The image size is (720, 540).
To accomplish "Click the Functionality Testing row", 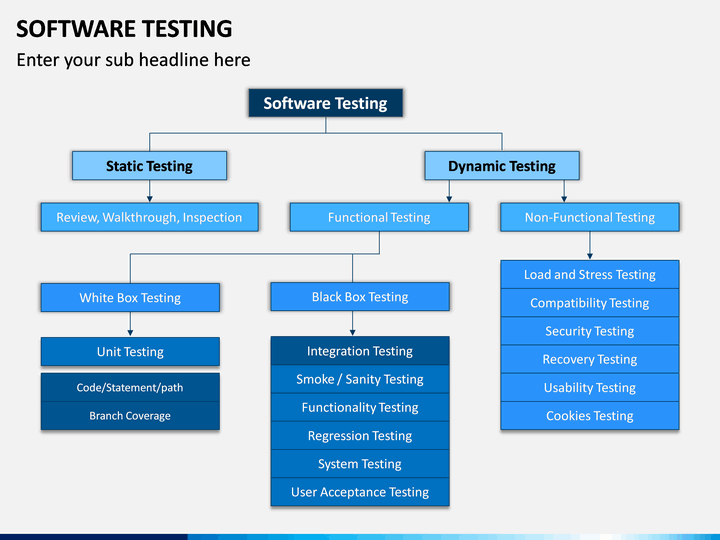I will [x=360, y=407].
